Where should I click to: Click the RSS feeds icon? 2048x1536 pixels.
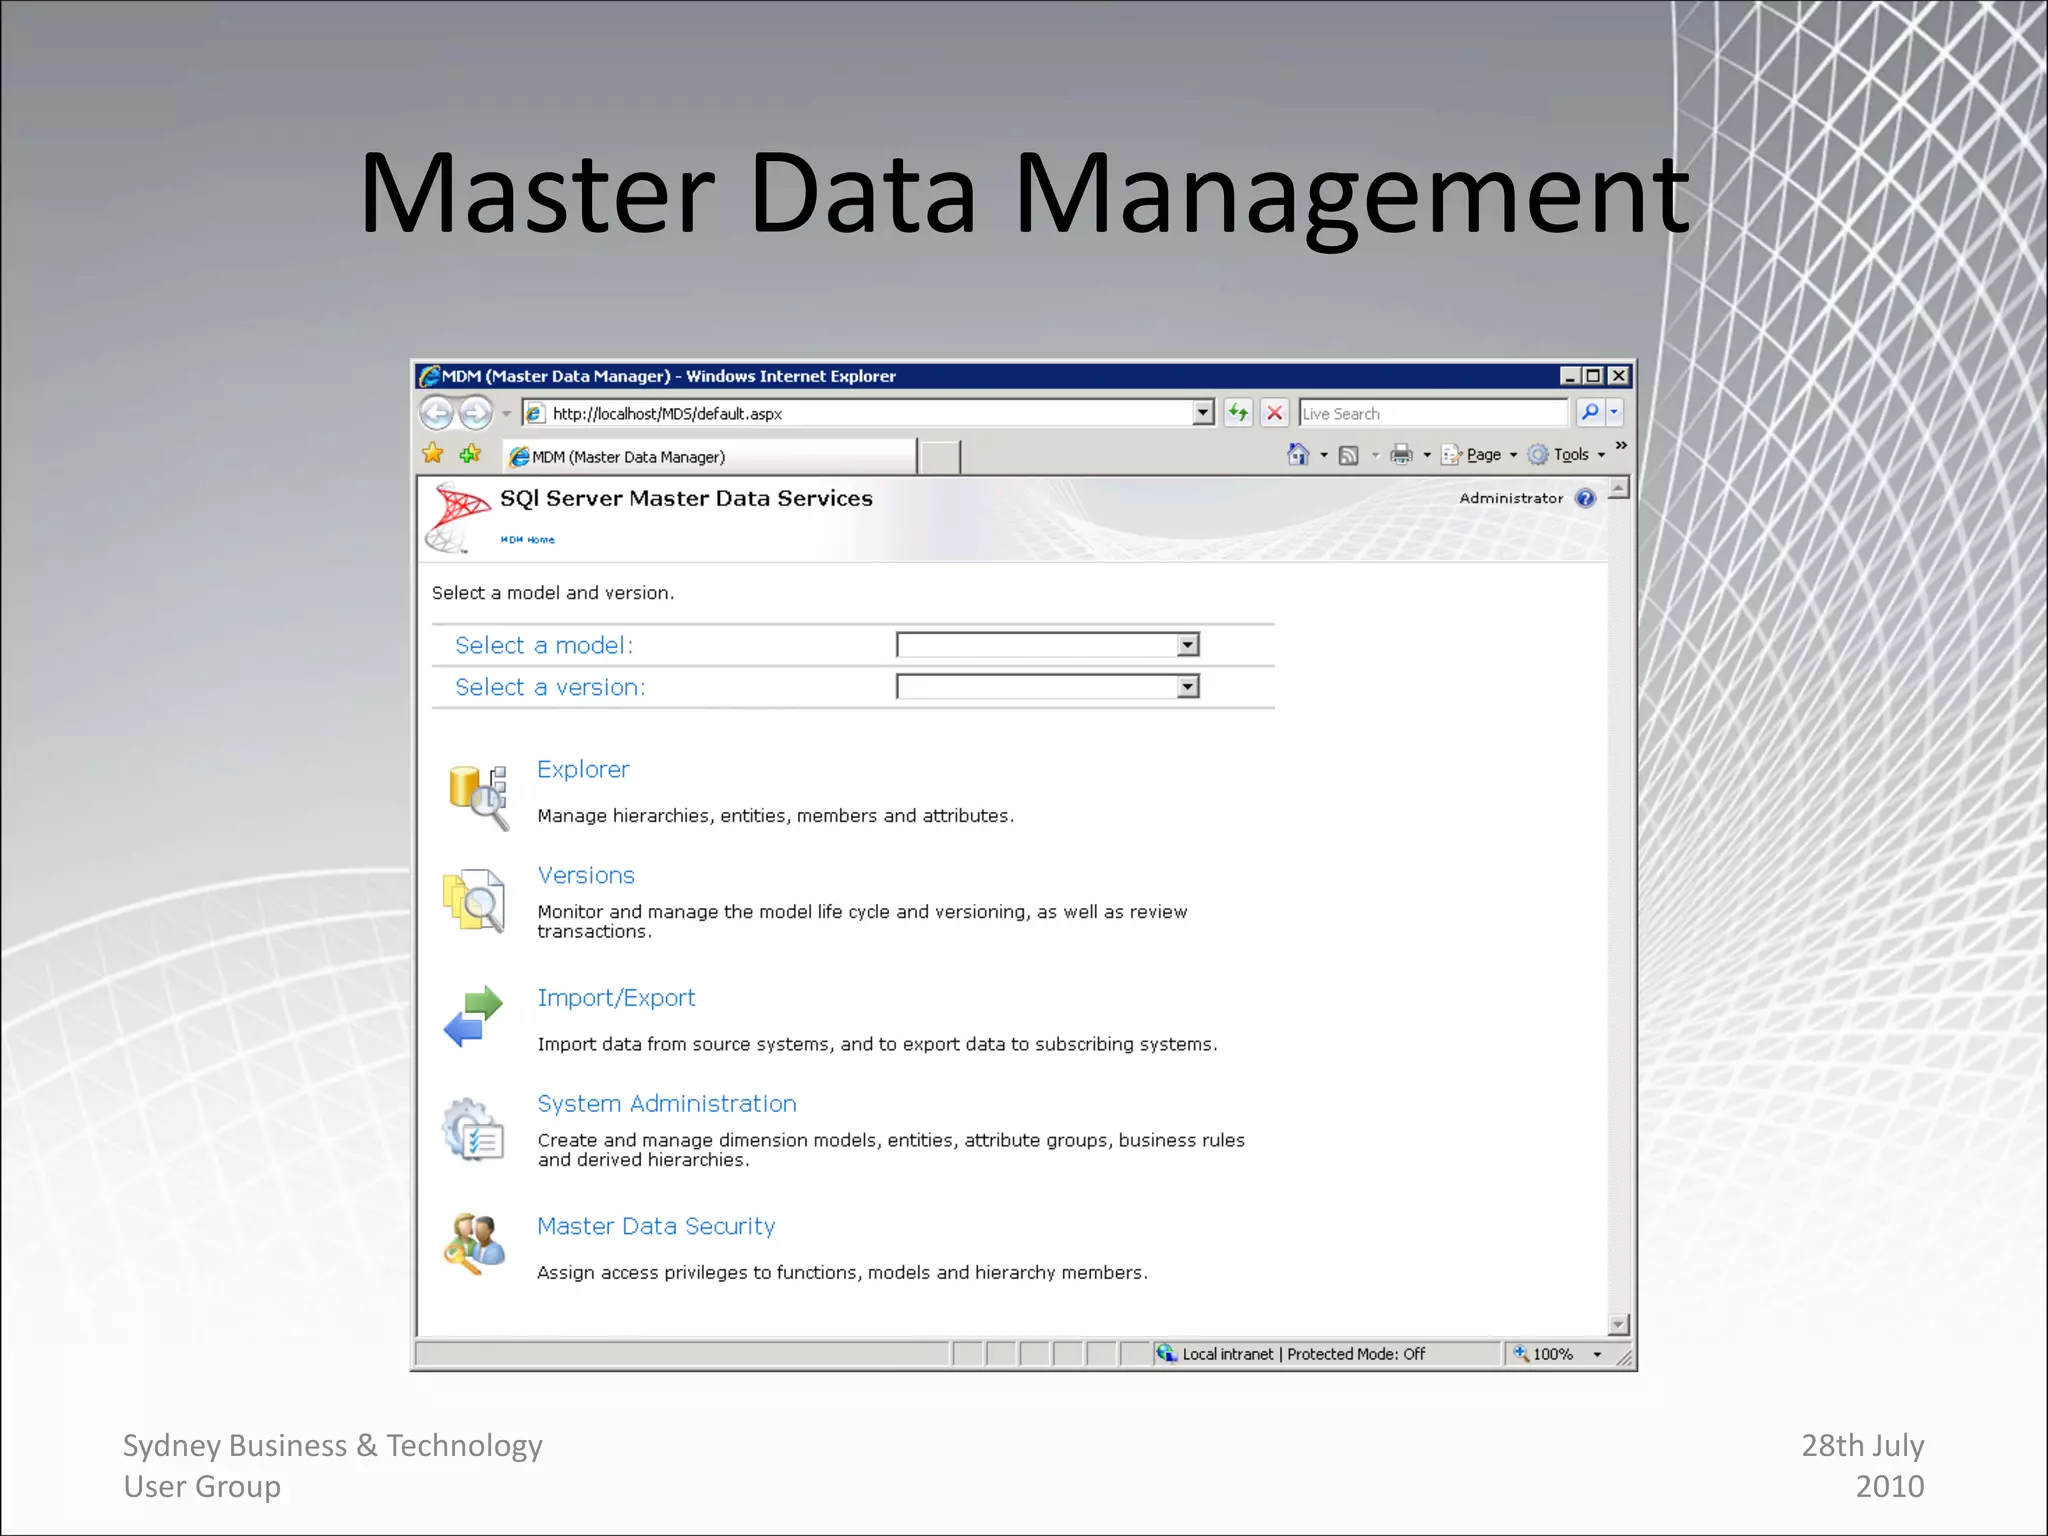click(x=1348, y=455)
